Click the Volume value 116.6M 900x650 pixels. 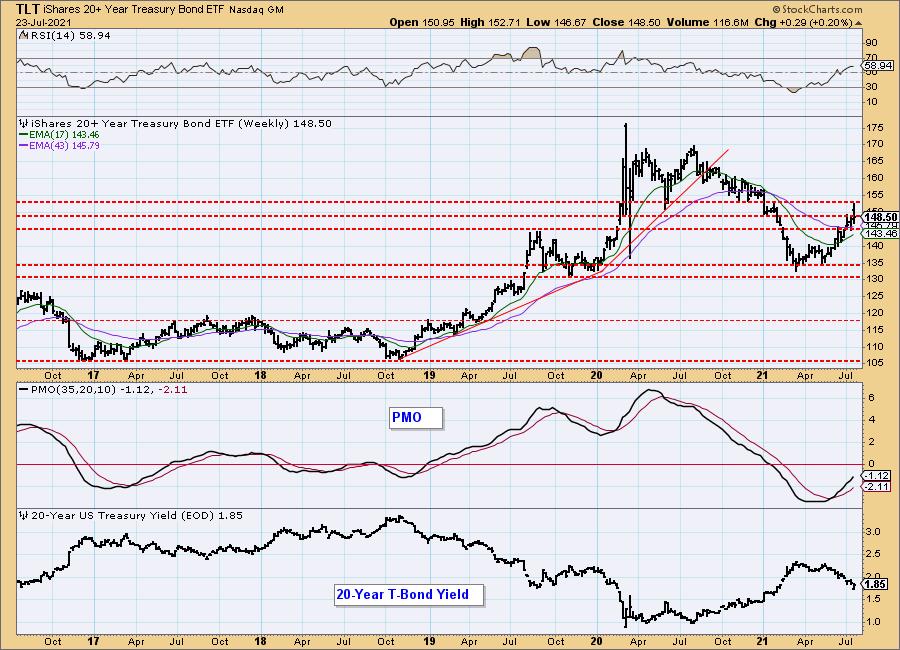click(x=731, y=22)
